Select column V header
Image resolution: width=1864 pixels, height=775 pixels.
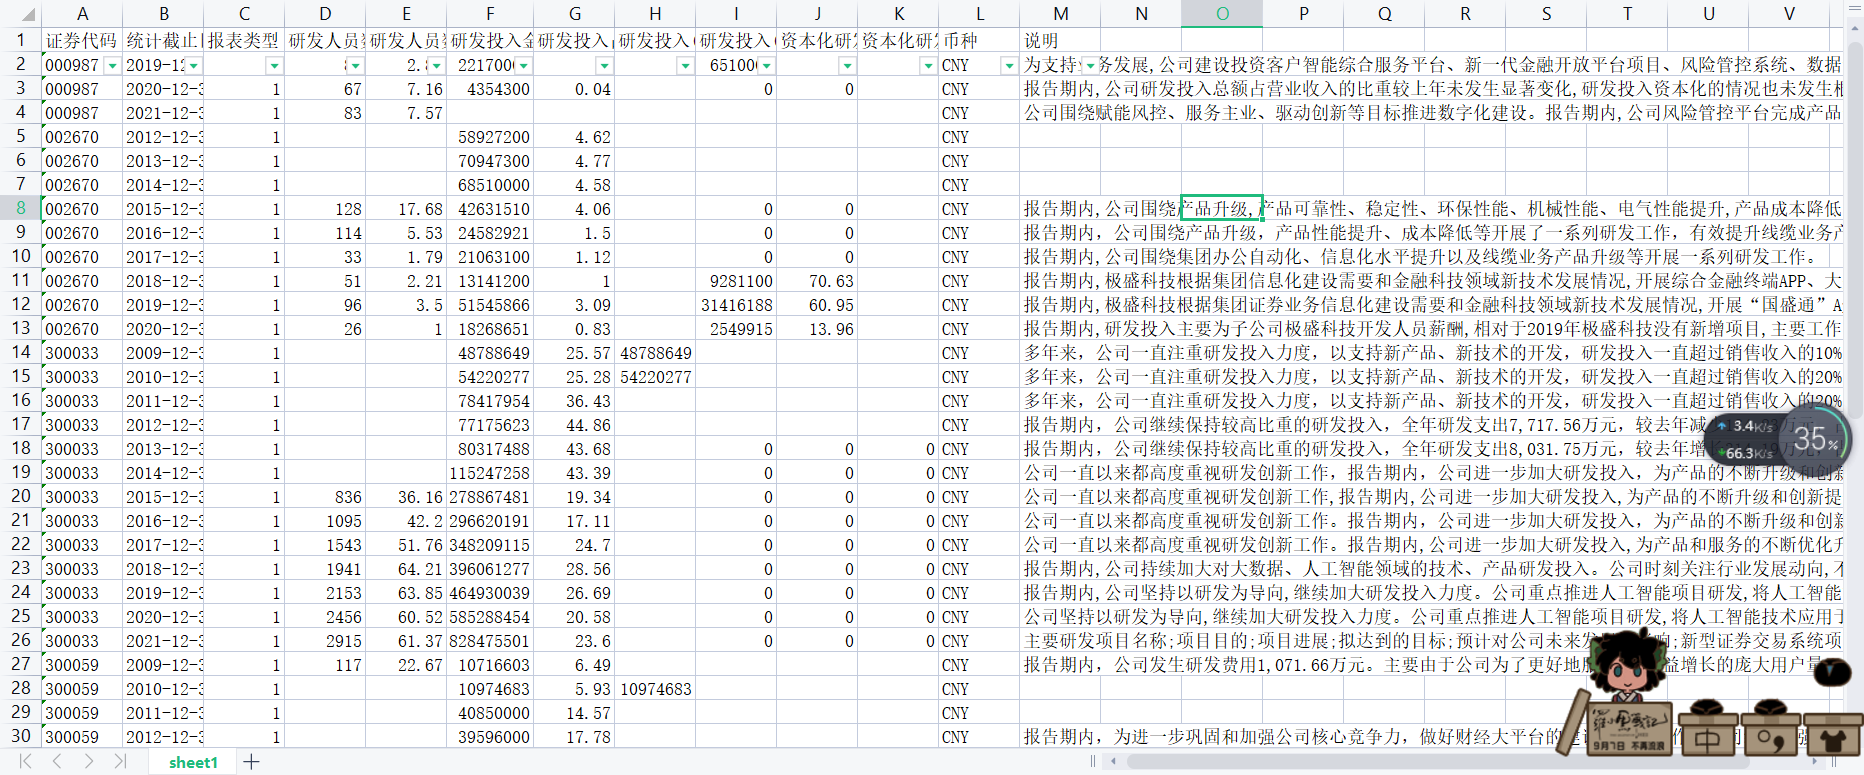1789,13
